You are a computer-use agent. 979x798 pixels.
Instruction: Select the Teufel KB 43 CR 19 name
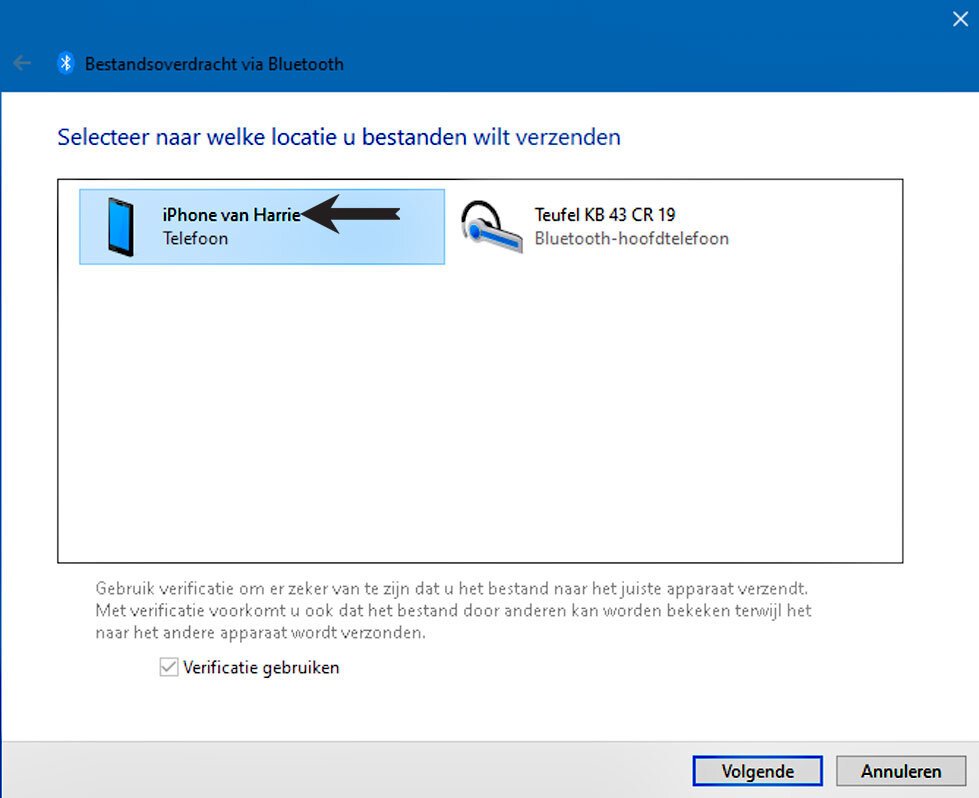tap(605, 215)
